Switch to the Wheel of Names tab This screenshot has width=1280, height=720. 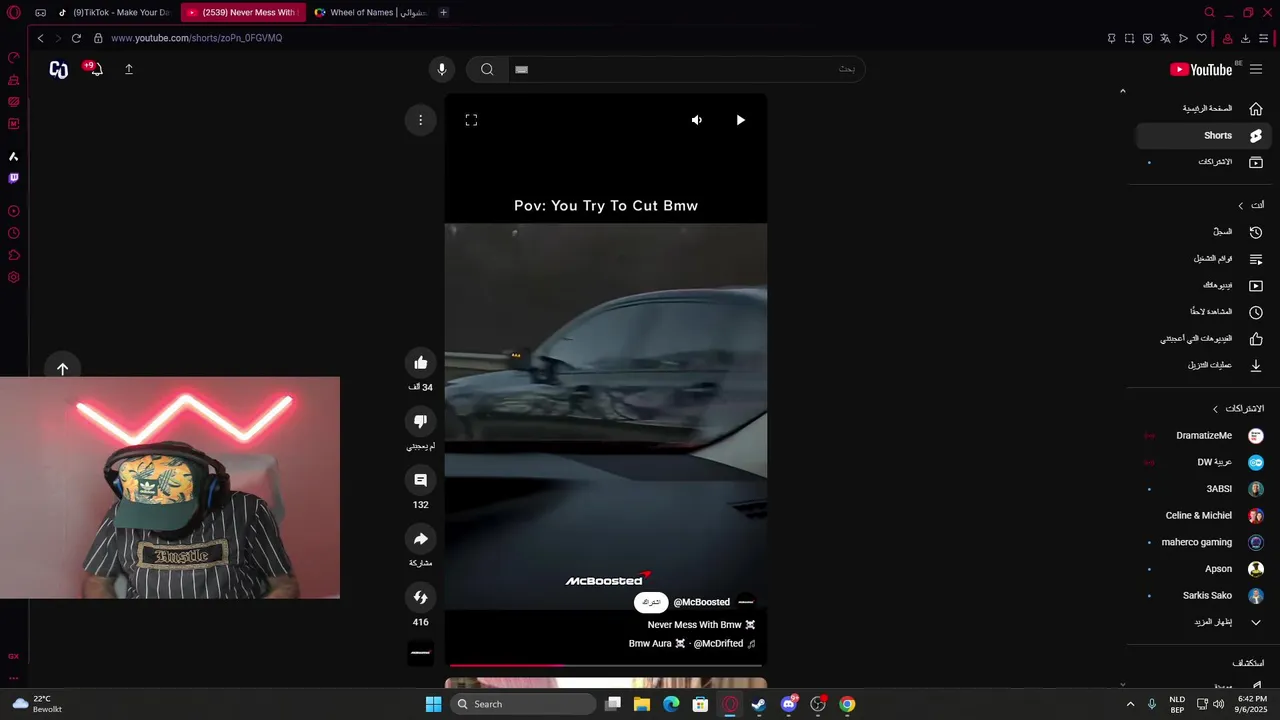pos(369,12)
